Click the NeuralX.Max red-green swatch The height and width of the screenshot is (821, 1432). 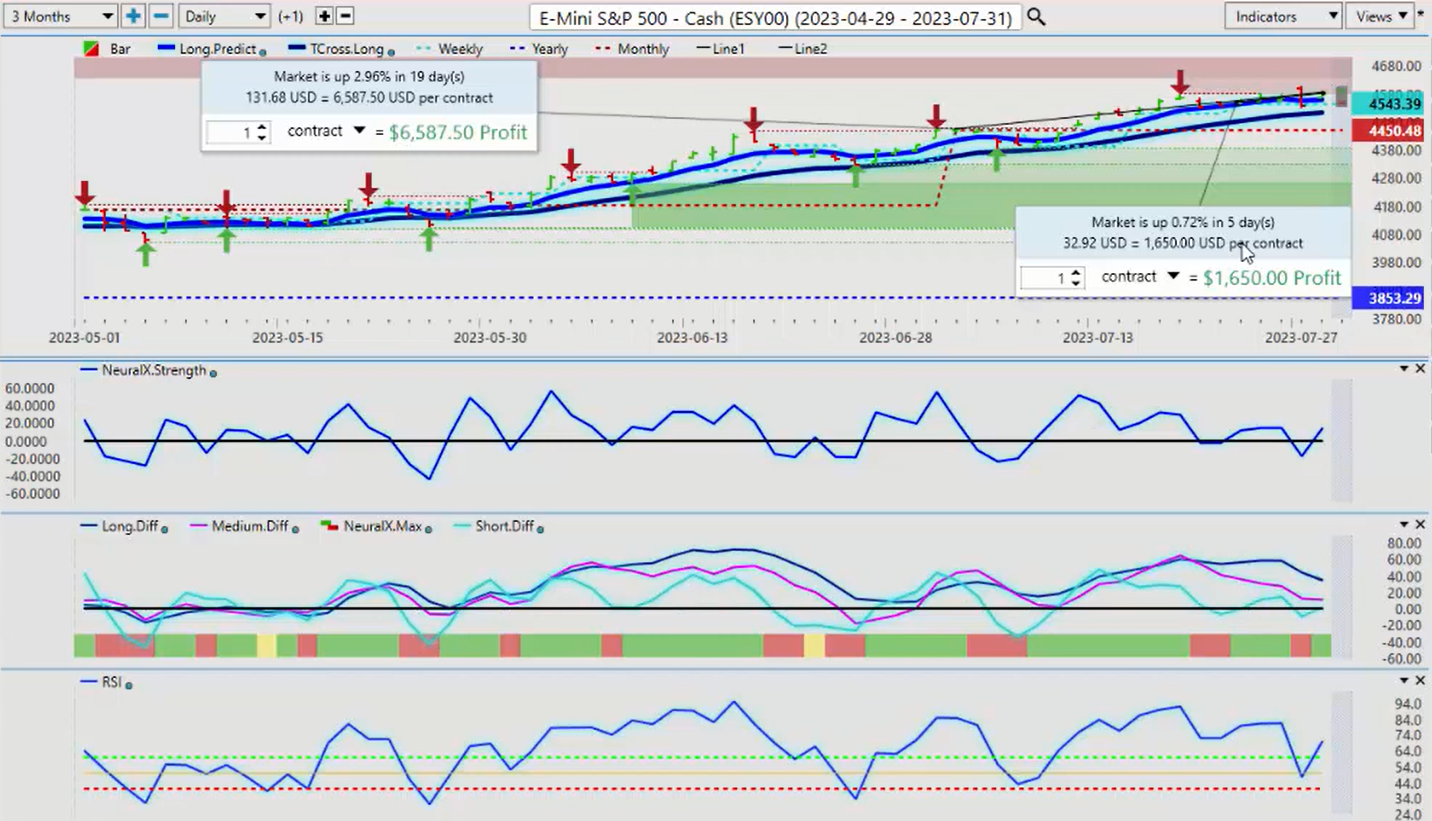pos(327,526)
